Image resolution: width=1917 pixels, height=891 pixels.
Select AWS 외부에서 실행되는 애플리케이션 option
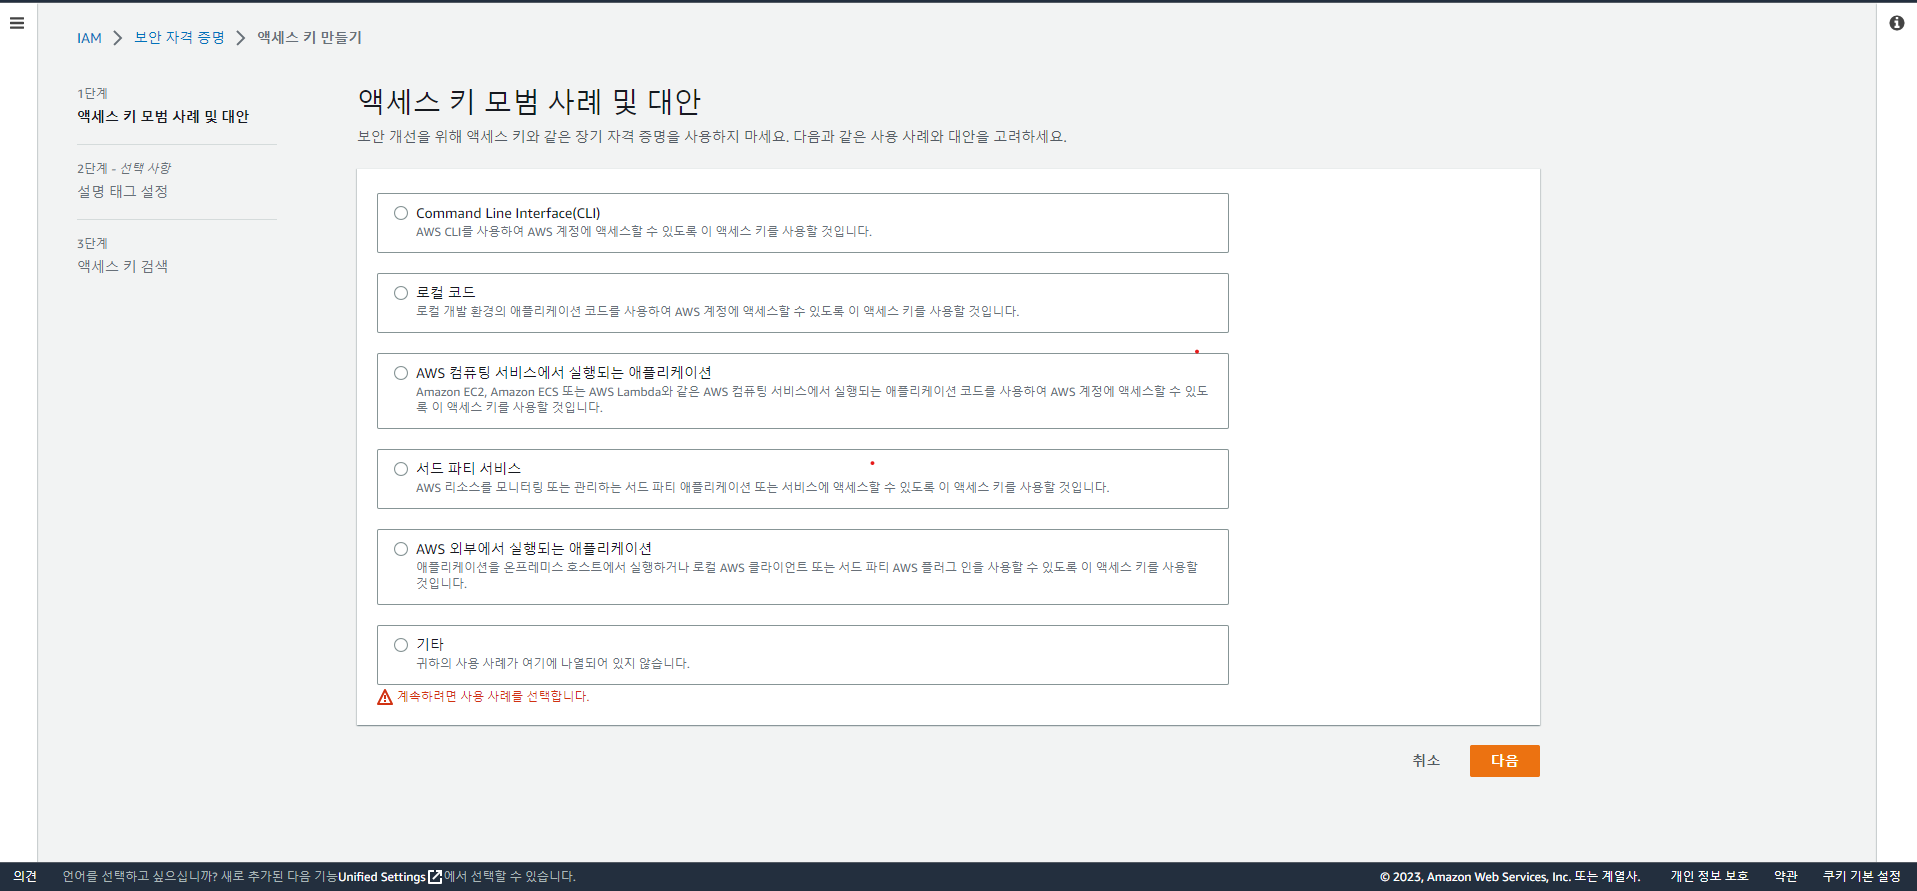[401, 549]
